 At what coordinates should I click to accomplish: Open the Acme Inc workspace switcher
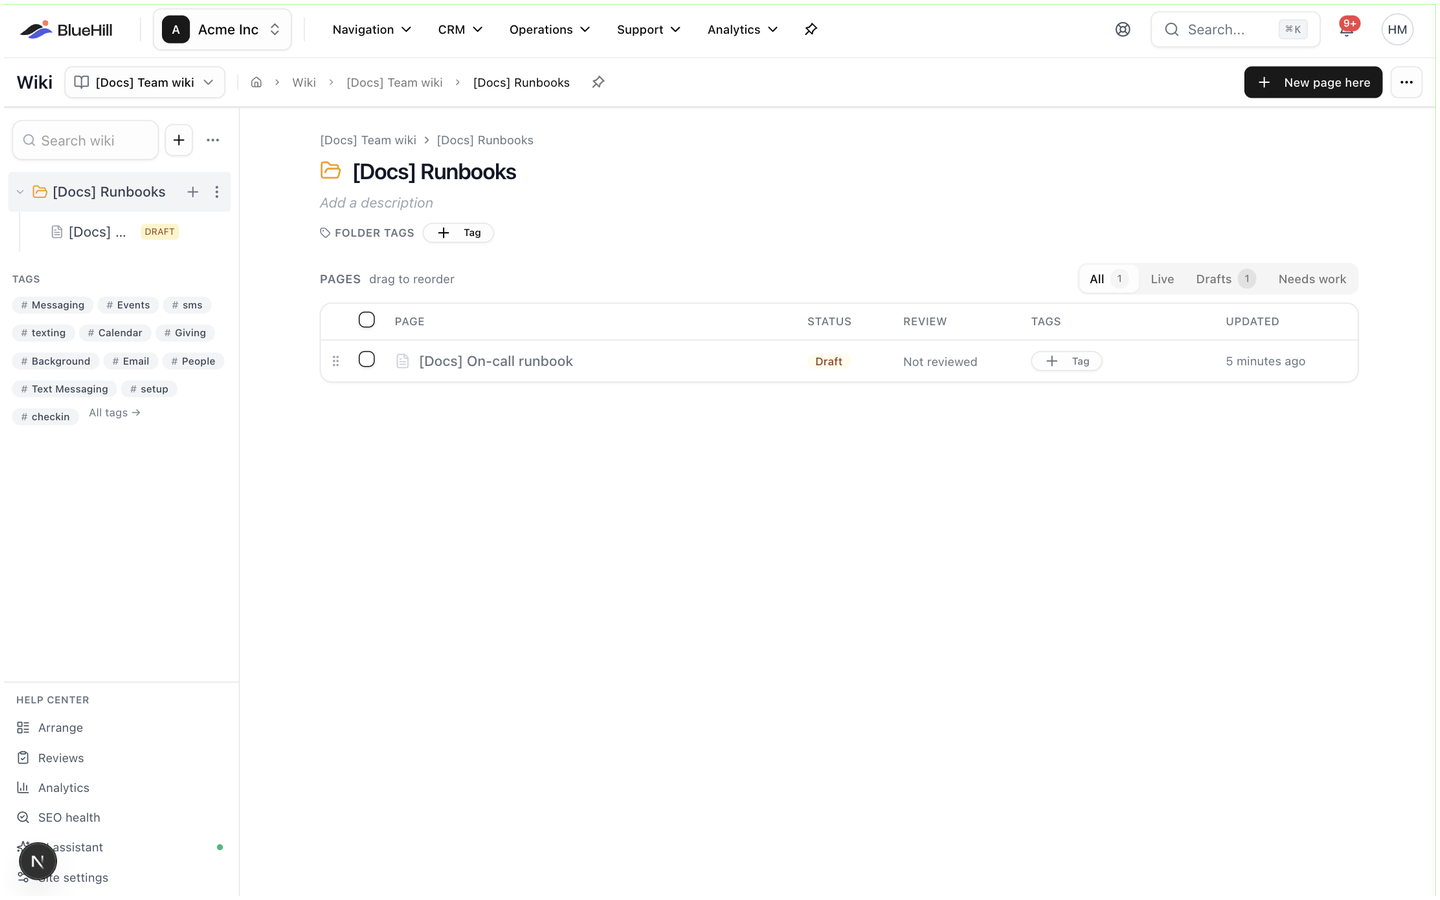point(222,30)
